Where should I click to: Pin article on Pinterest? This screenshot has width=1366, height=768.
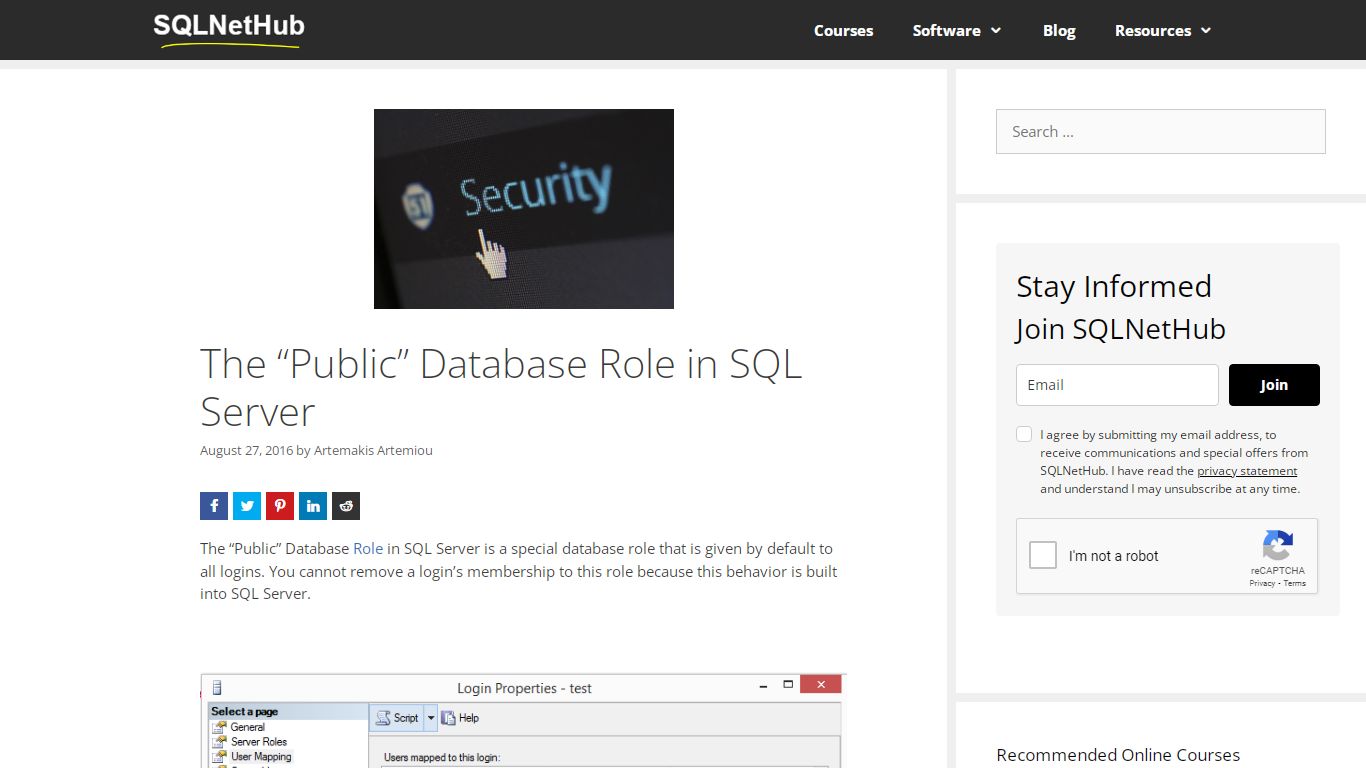(280, 506)
